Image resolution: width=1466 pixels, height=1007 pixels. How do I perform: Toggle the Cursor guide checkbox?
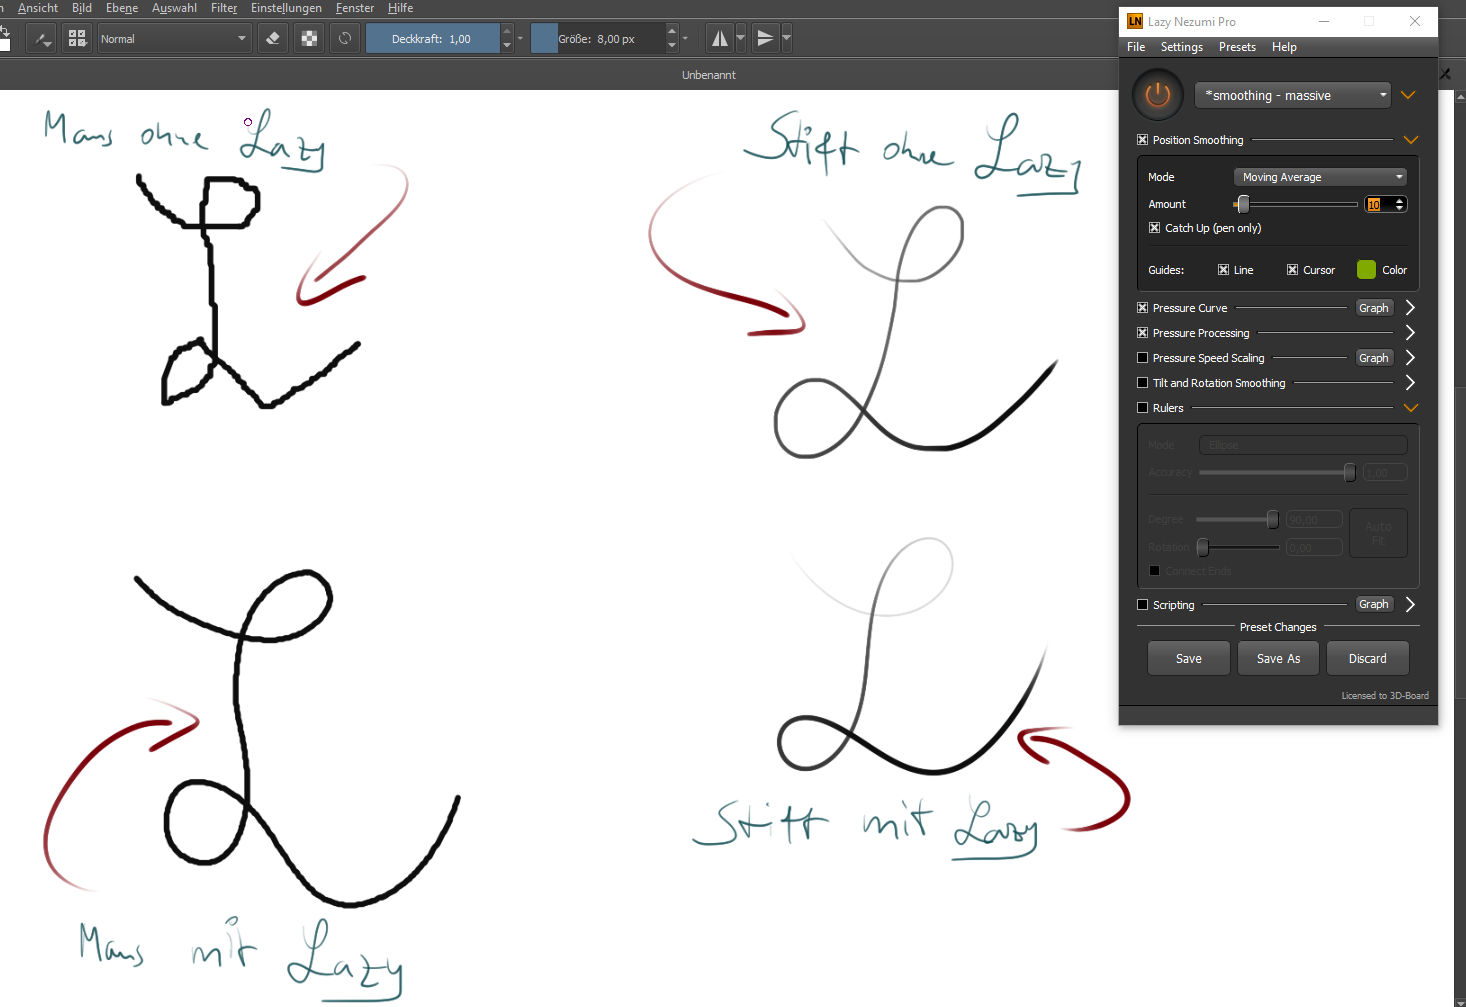point(1292,270)
